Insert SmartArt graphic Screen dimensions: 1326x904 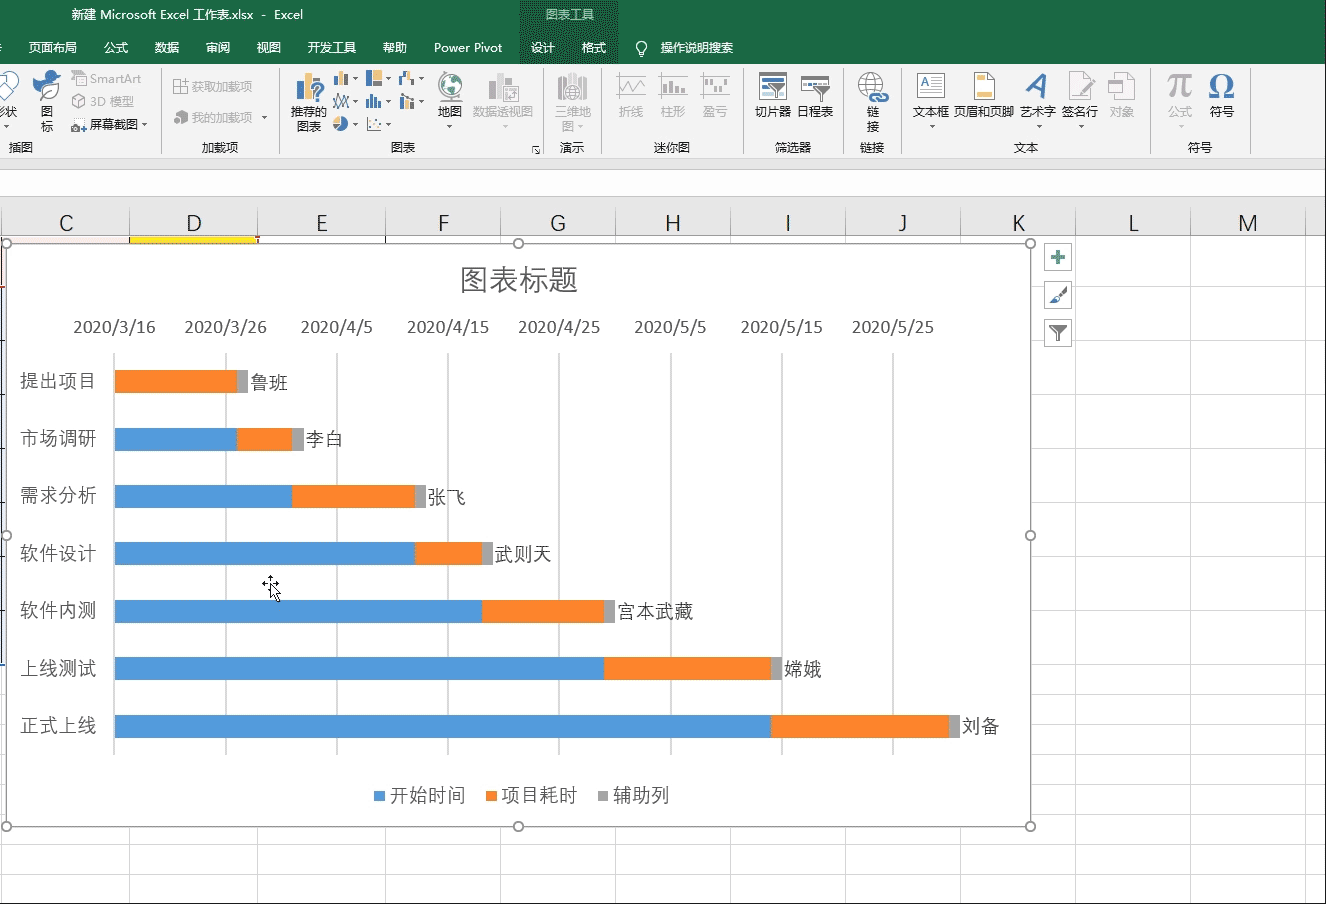click(106, 79)
